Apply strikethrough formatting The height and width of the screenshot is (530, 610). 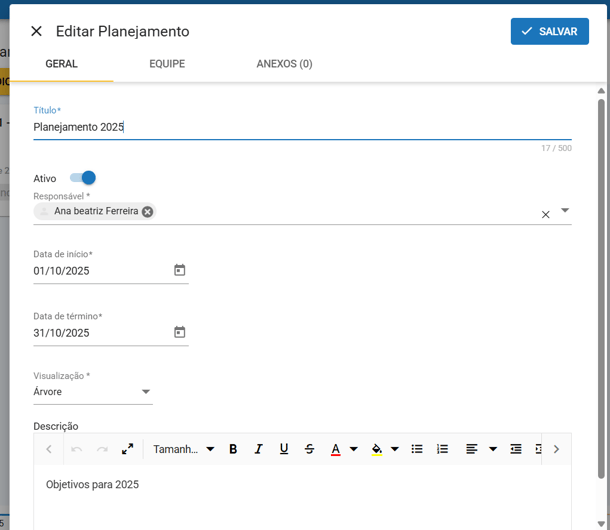point(309,449)
